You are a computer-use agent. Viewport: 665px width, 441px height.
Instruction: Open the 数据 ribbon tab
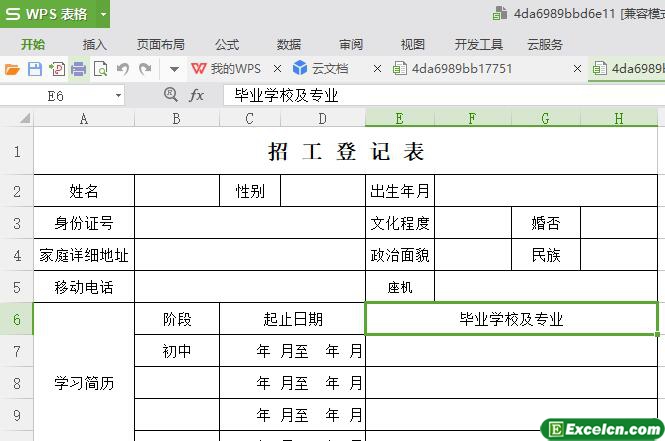click(x=289, y=45)
